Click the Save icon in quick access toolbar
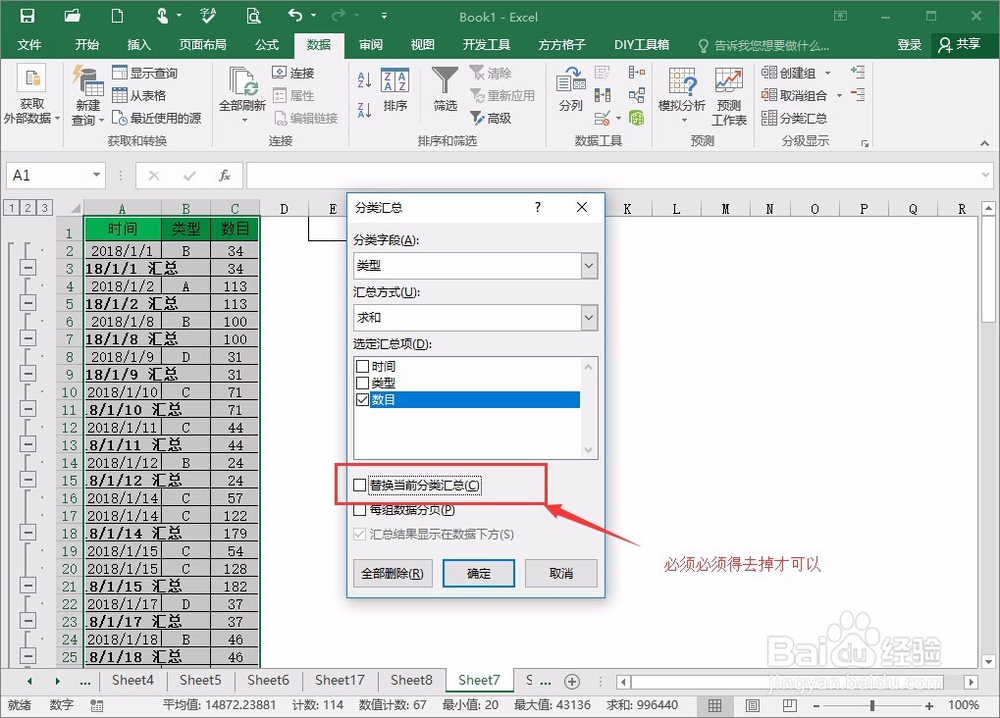The width and height of the screenshot is (1000, 718). (27, 15)
